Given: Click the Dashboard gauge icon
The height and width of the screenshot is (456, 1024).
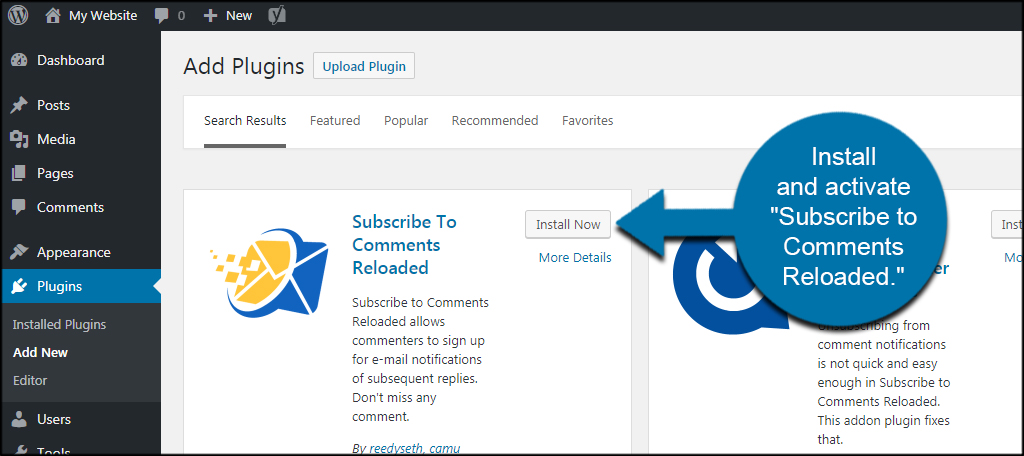Looking at the screenshot, I should 20,60.
